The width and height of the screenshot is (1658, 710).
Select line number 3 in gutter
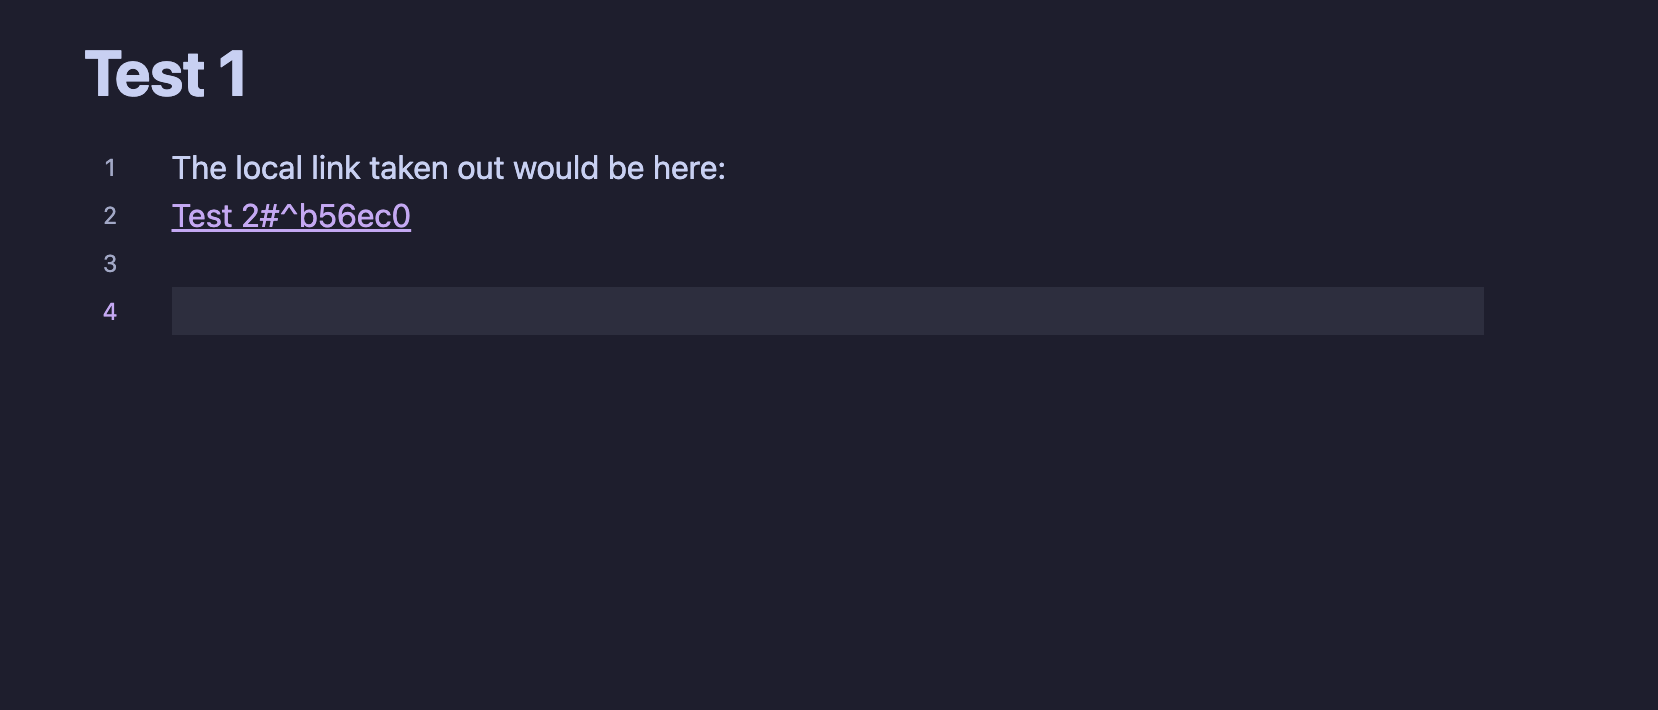[110, 264]
